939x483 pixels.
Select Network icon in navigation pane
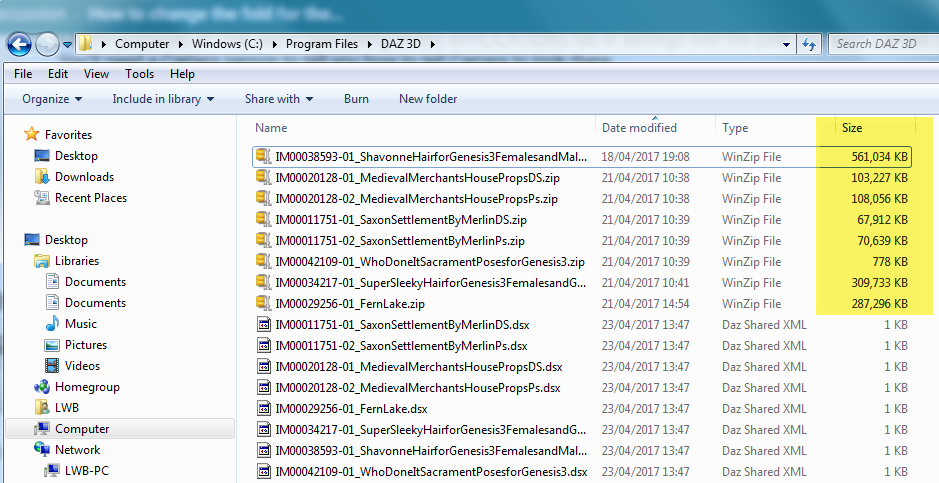point(42,449)
